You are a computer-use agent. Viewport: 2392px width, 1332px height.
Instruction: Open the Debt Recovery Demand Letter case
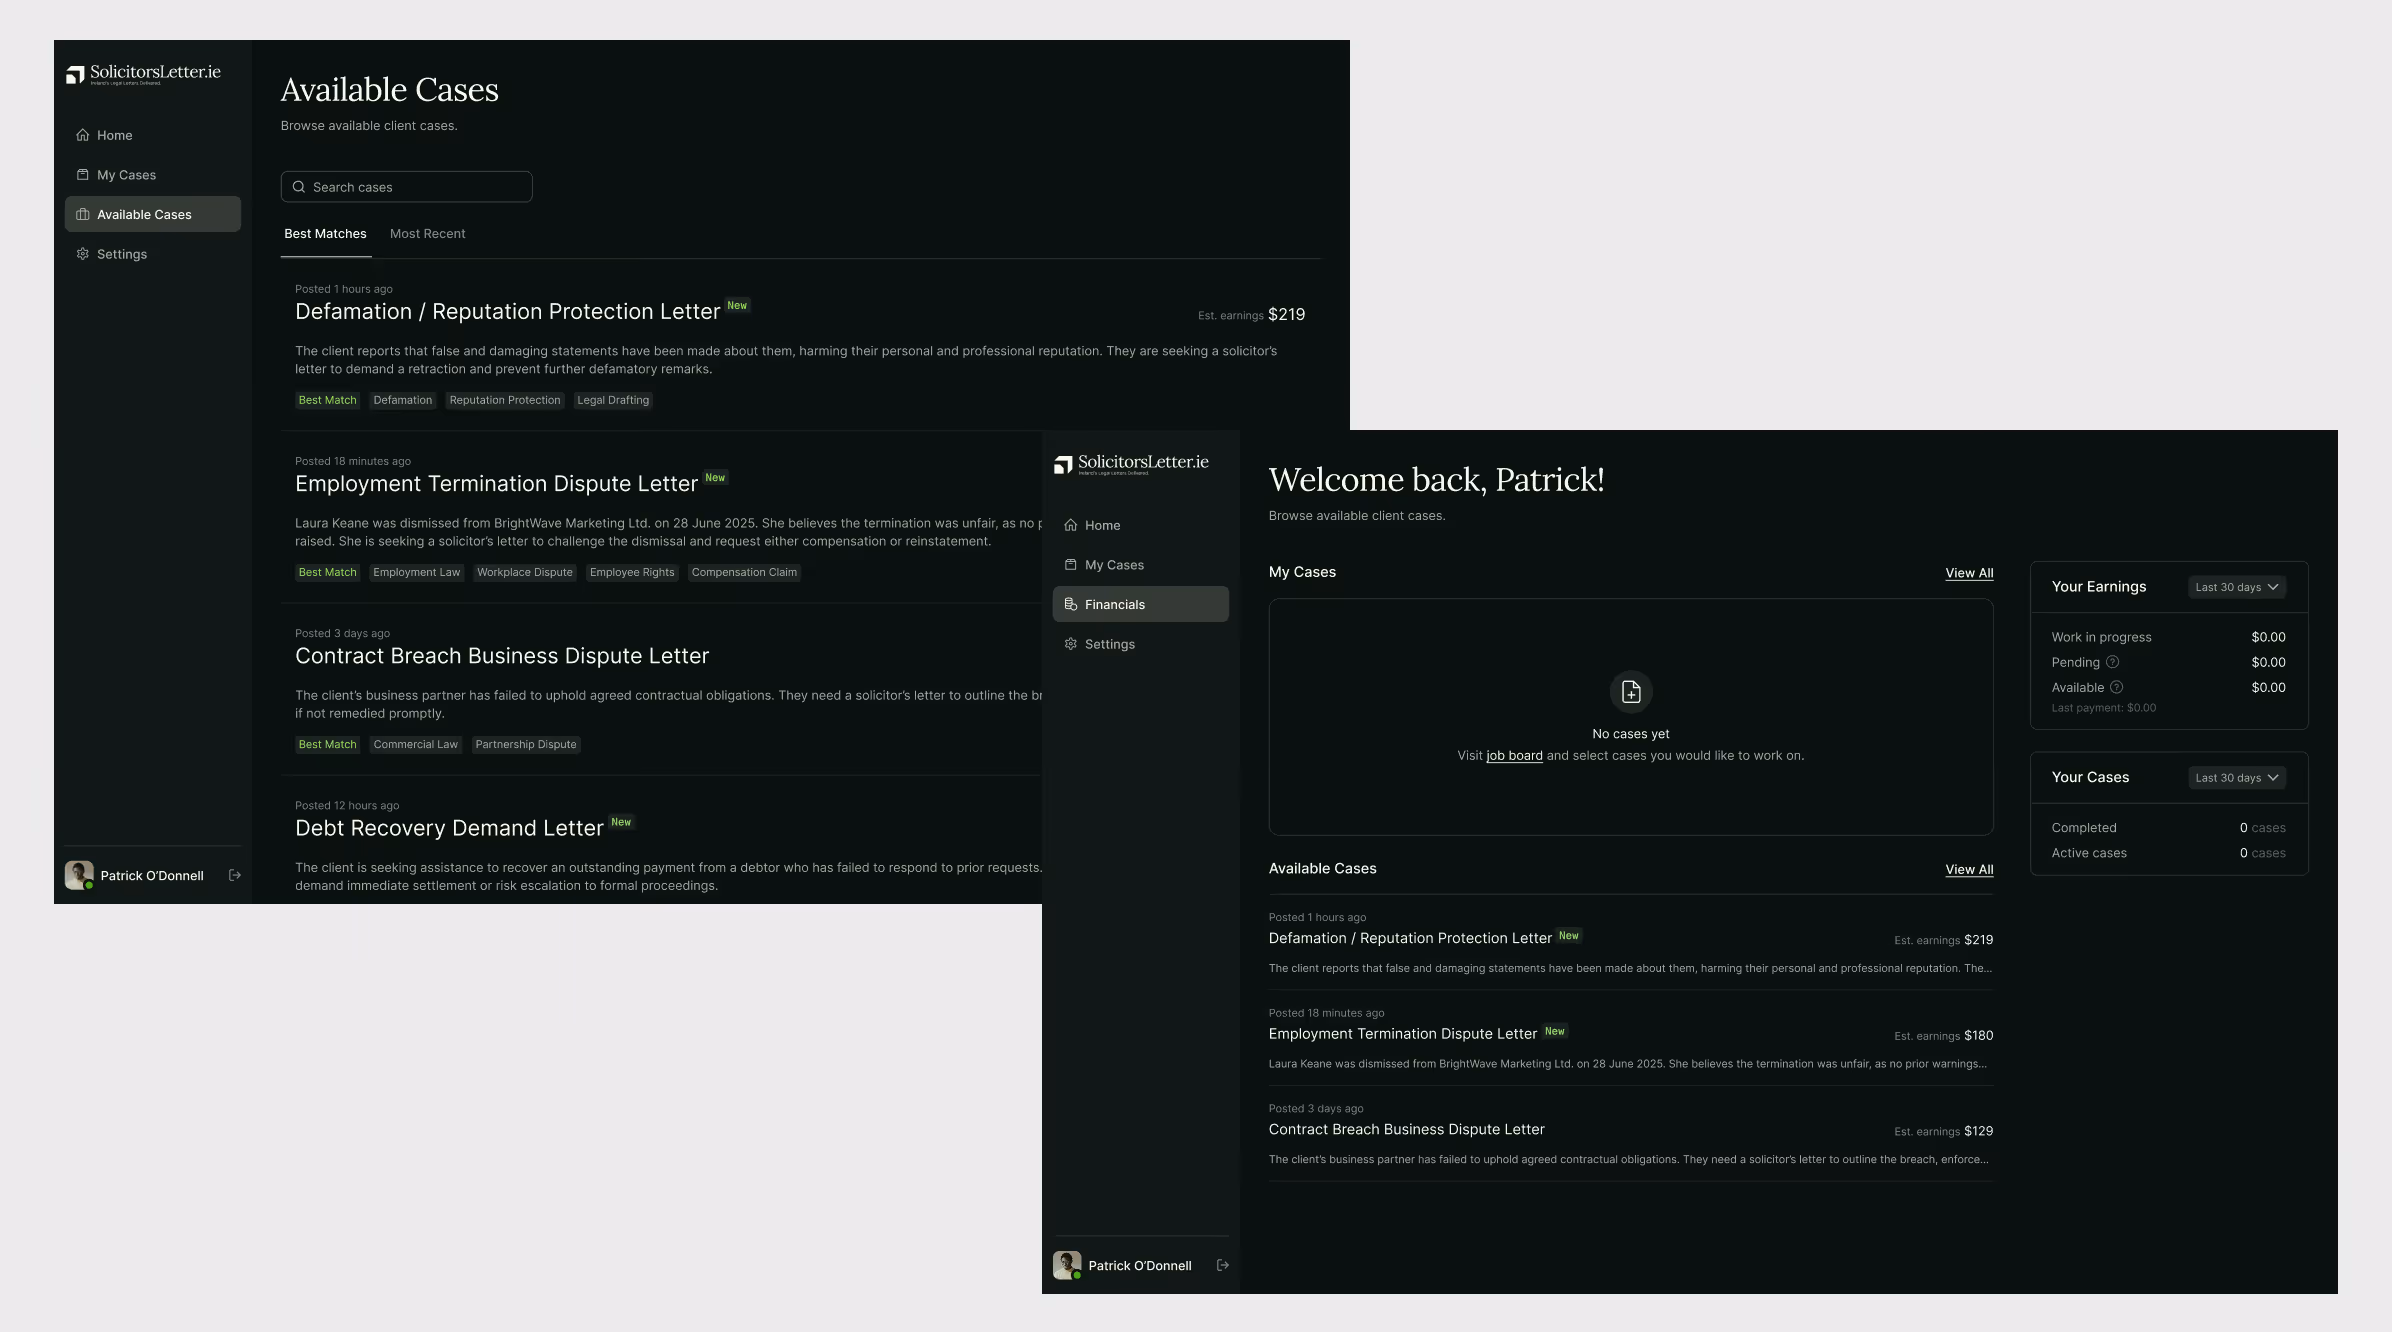click(449, 828)
